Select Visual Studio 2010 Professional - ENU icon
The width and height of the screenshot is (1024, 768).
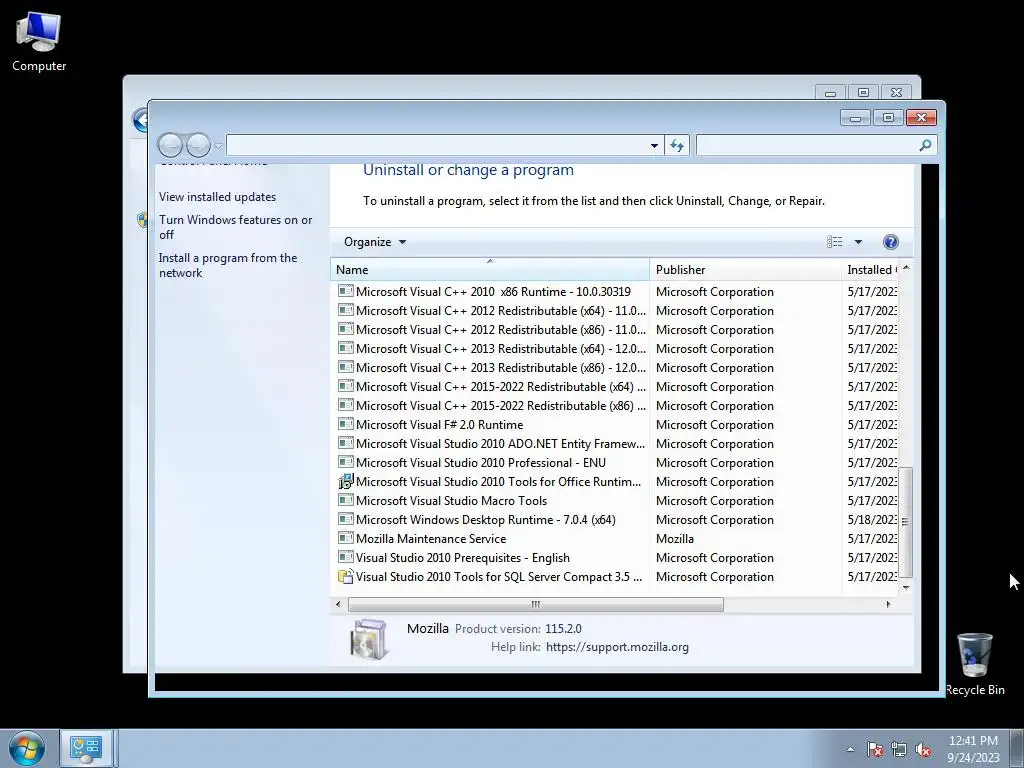(345, 462)
